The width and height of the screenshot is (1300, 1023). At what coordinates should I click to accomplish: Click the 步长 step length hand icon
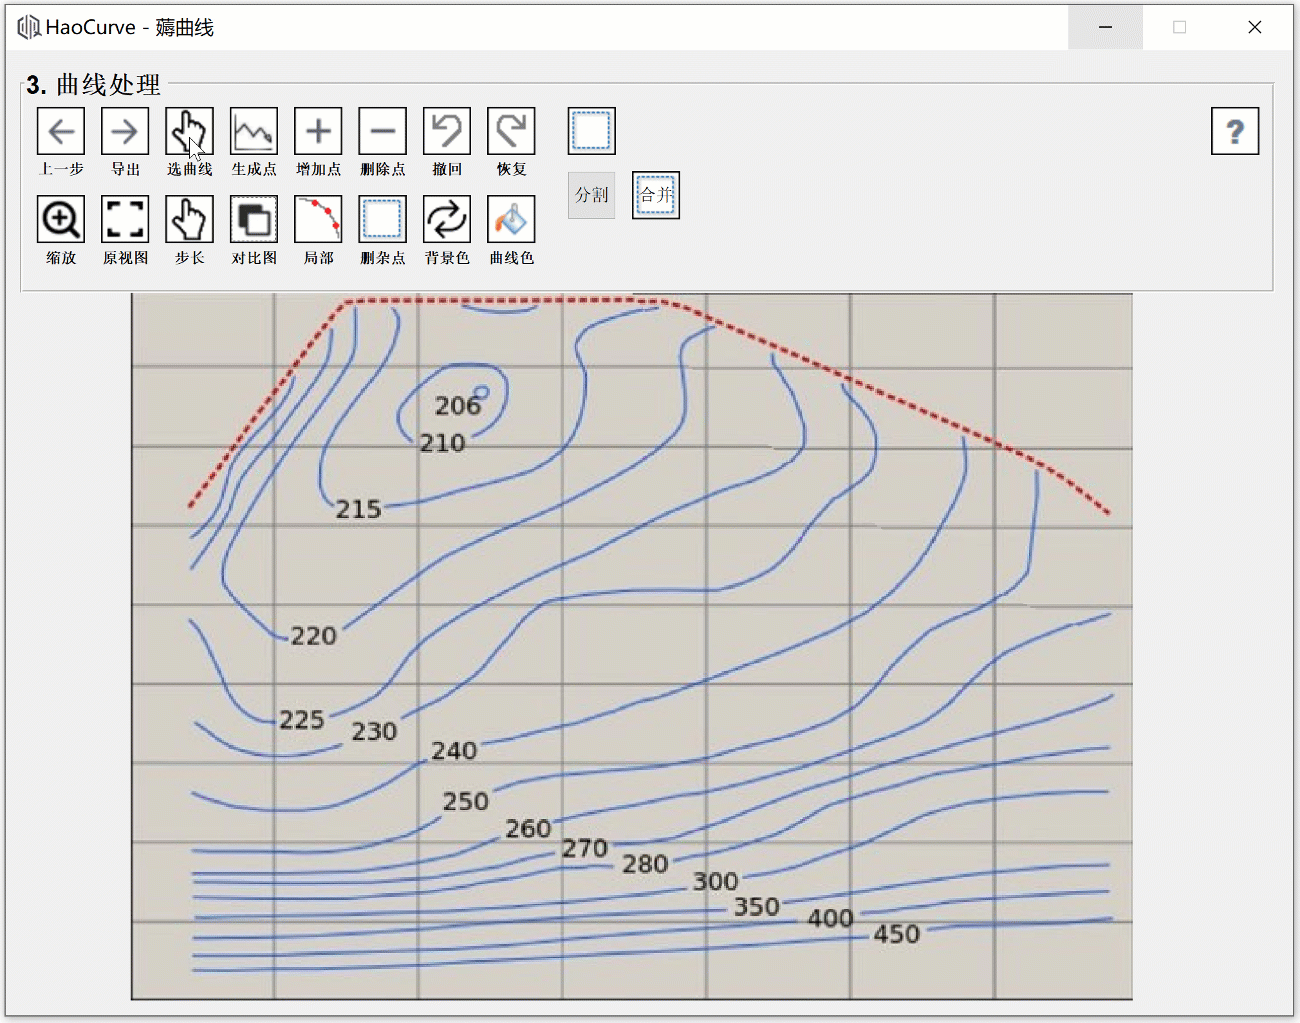189,219
